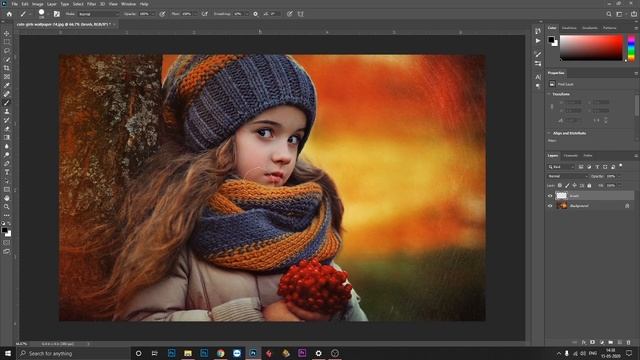
Task: Select the Eyedropper tool
Action: click(7, 85)
